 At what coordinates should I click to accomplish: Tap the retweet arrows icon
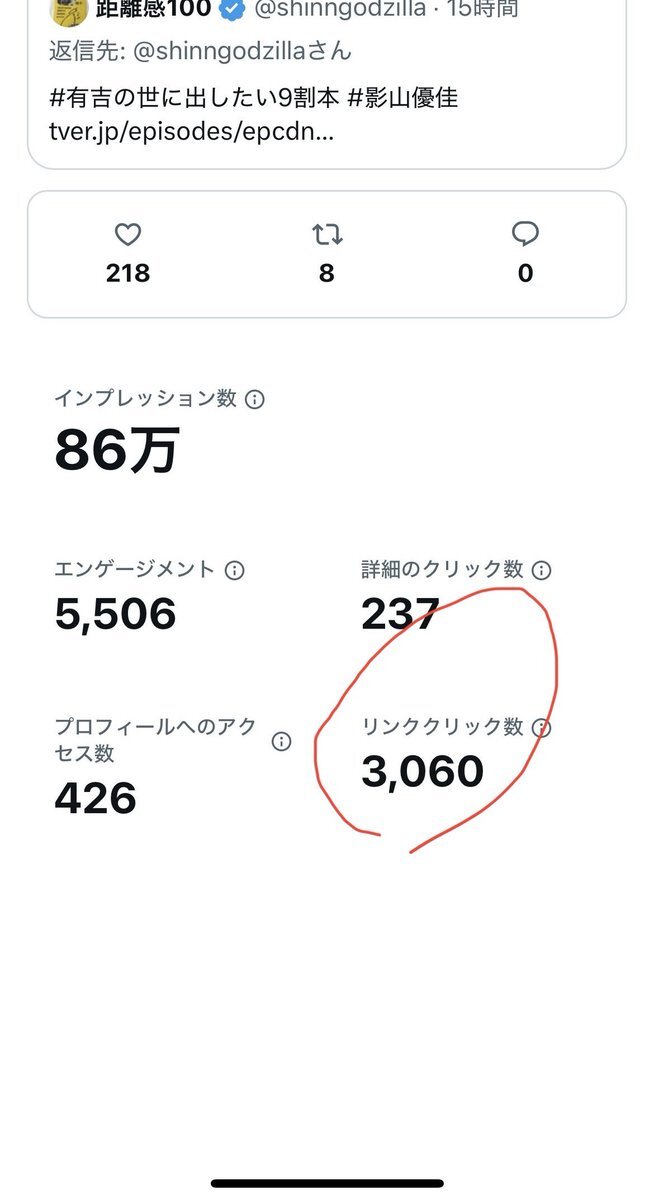[x=326, y=235]
